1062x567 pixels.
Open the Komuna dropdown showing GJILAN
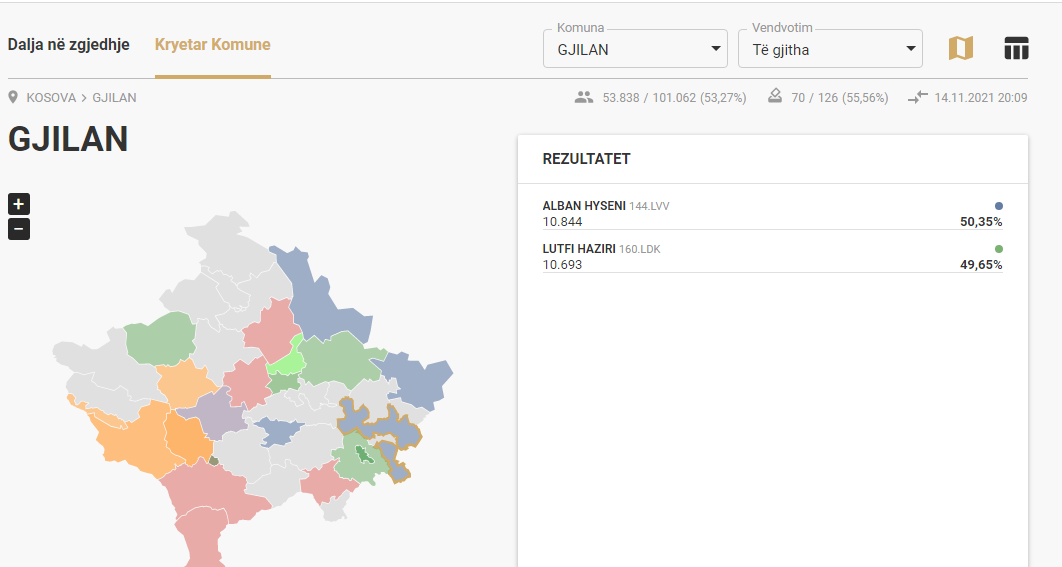tap(635, 49)
